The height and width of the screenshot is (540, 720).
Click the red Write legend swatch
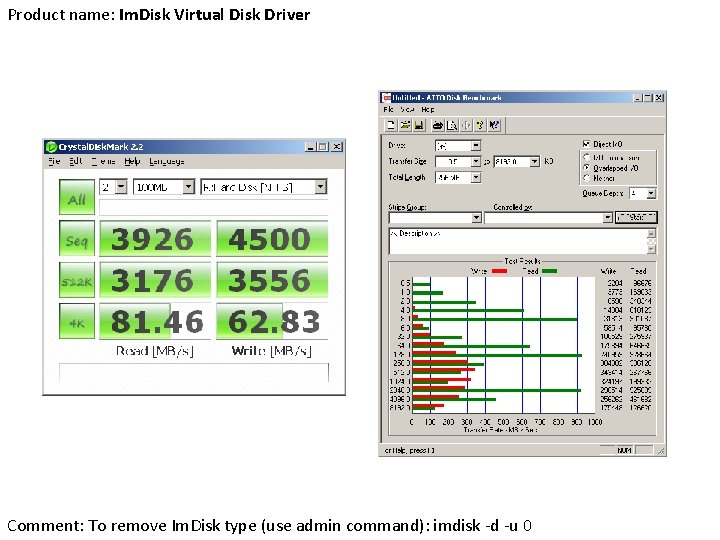coord(500,271)
